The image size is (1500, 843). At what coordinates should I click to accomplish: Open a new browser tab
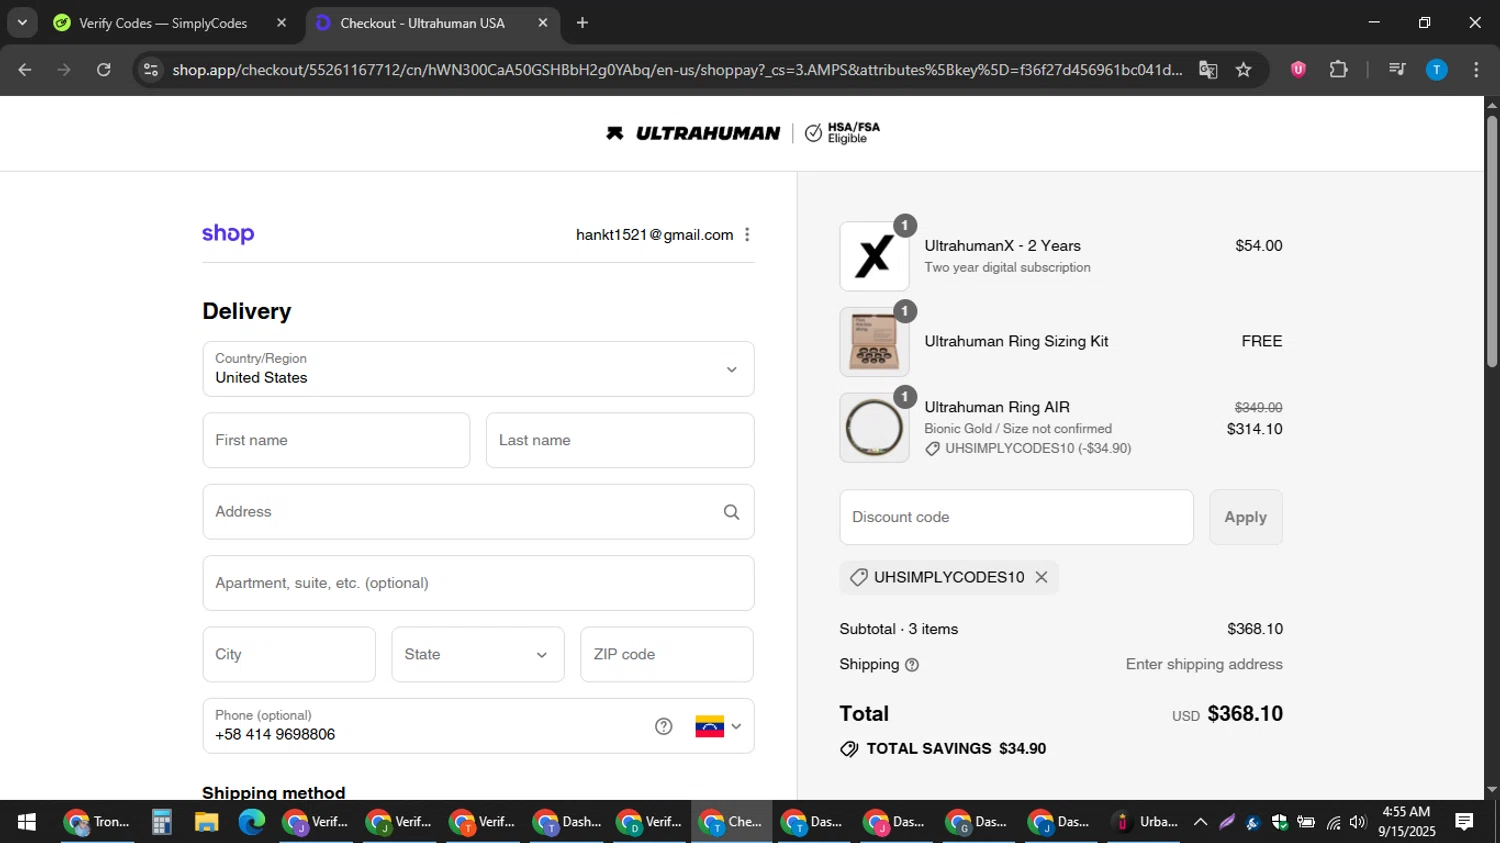(582, 23)
